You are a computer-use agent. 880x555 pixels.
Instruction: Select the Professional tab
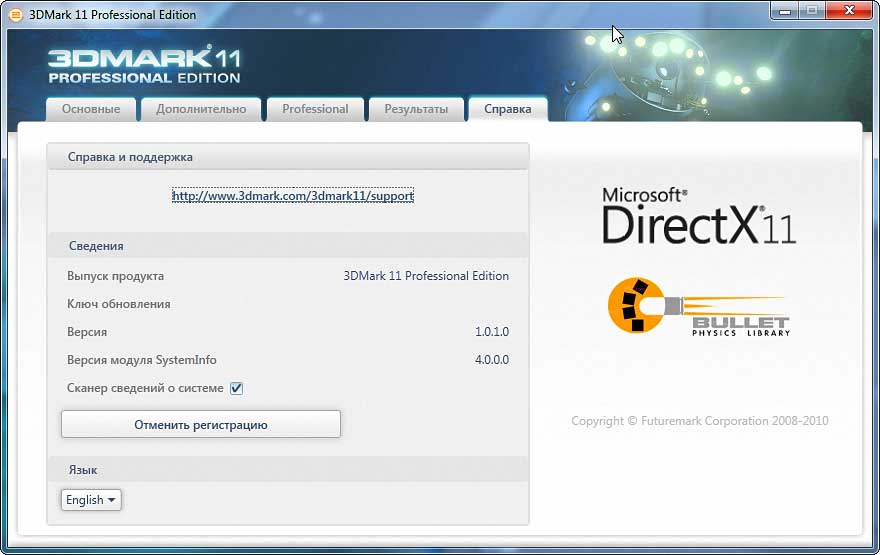click(x=315, y=109)
